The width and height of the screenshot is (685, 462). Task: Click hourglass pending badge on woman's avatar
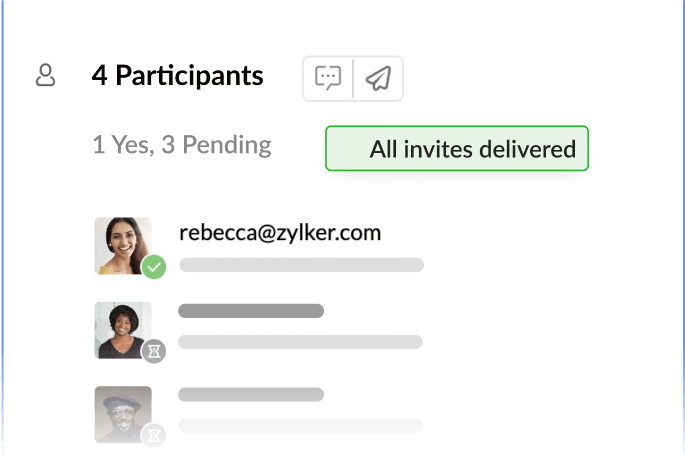pyautogui.click(x=154, y=351)
